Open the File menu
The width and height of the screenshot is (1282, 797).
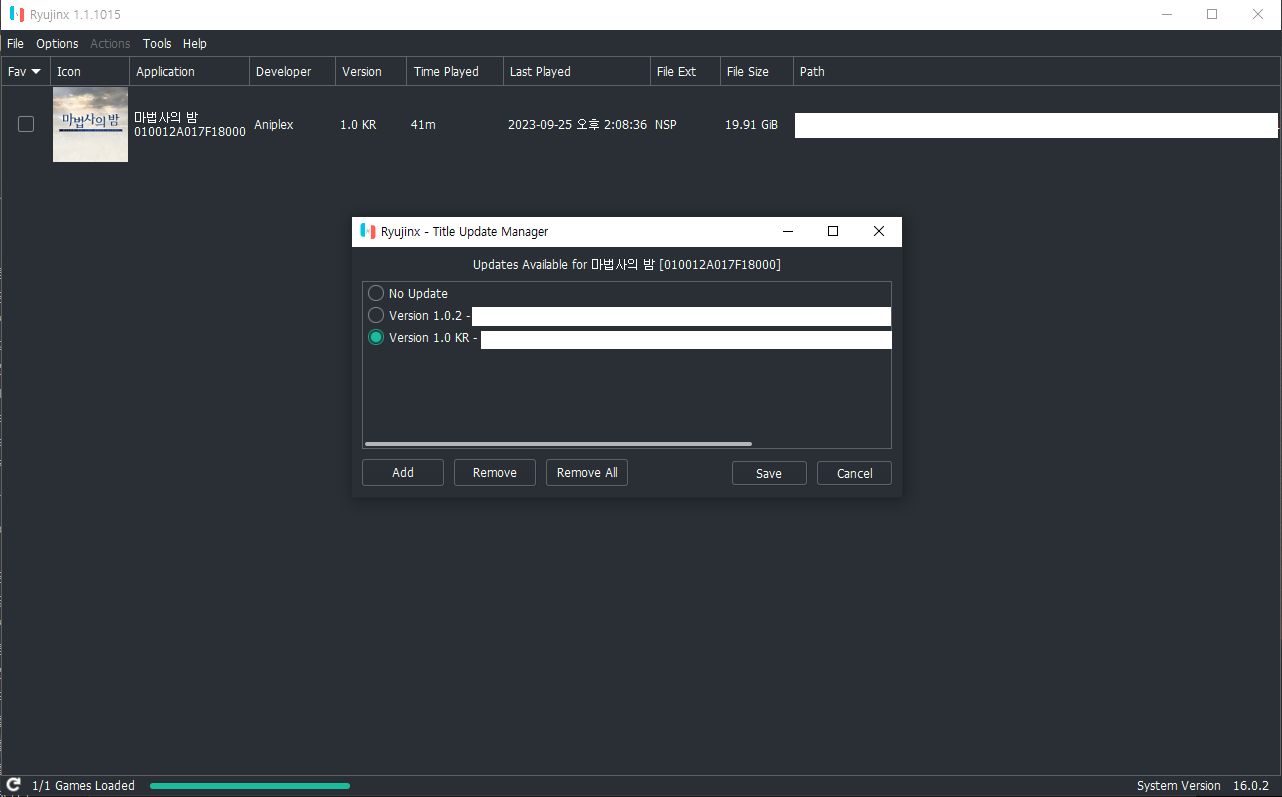point(15,44)
